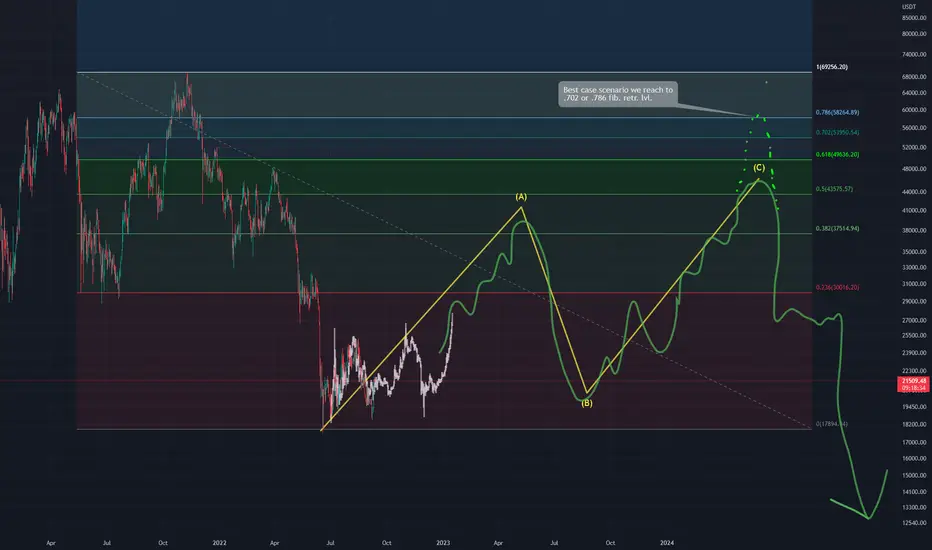This screenshot has height=550, width=932.
Task: Click the 64000.00 price axis label
Action: coord(914,93)
